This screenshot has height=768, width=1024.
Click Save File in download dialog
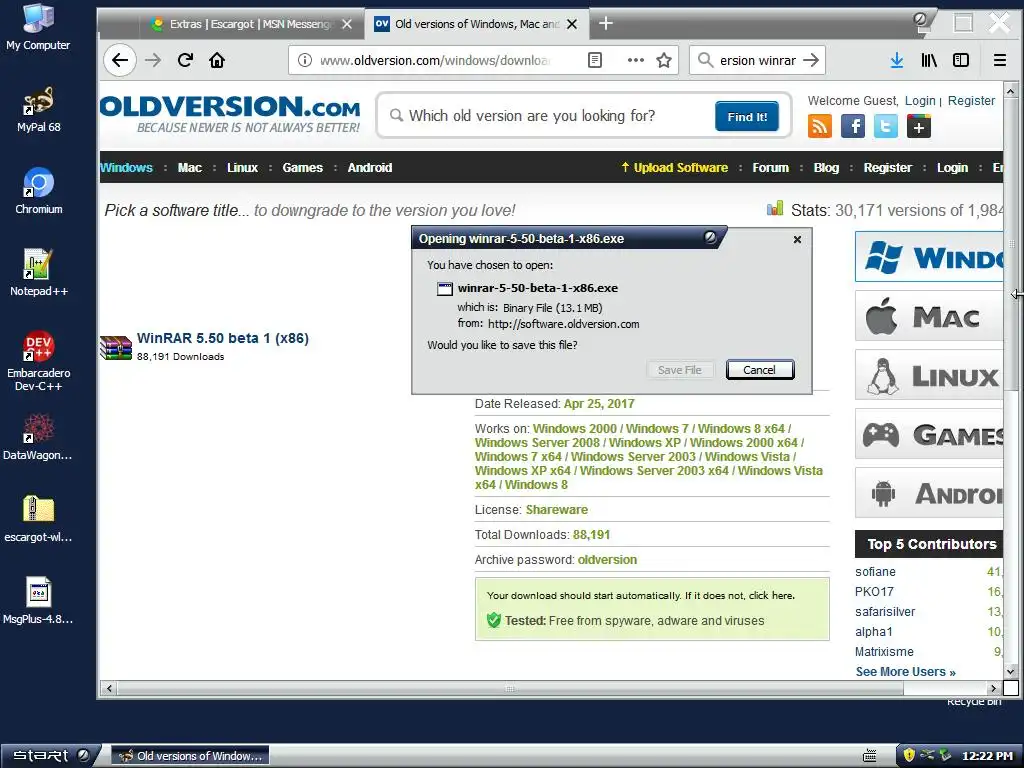point(680,370)
